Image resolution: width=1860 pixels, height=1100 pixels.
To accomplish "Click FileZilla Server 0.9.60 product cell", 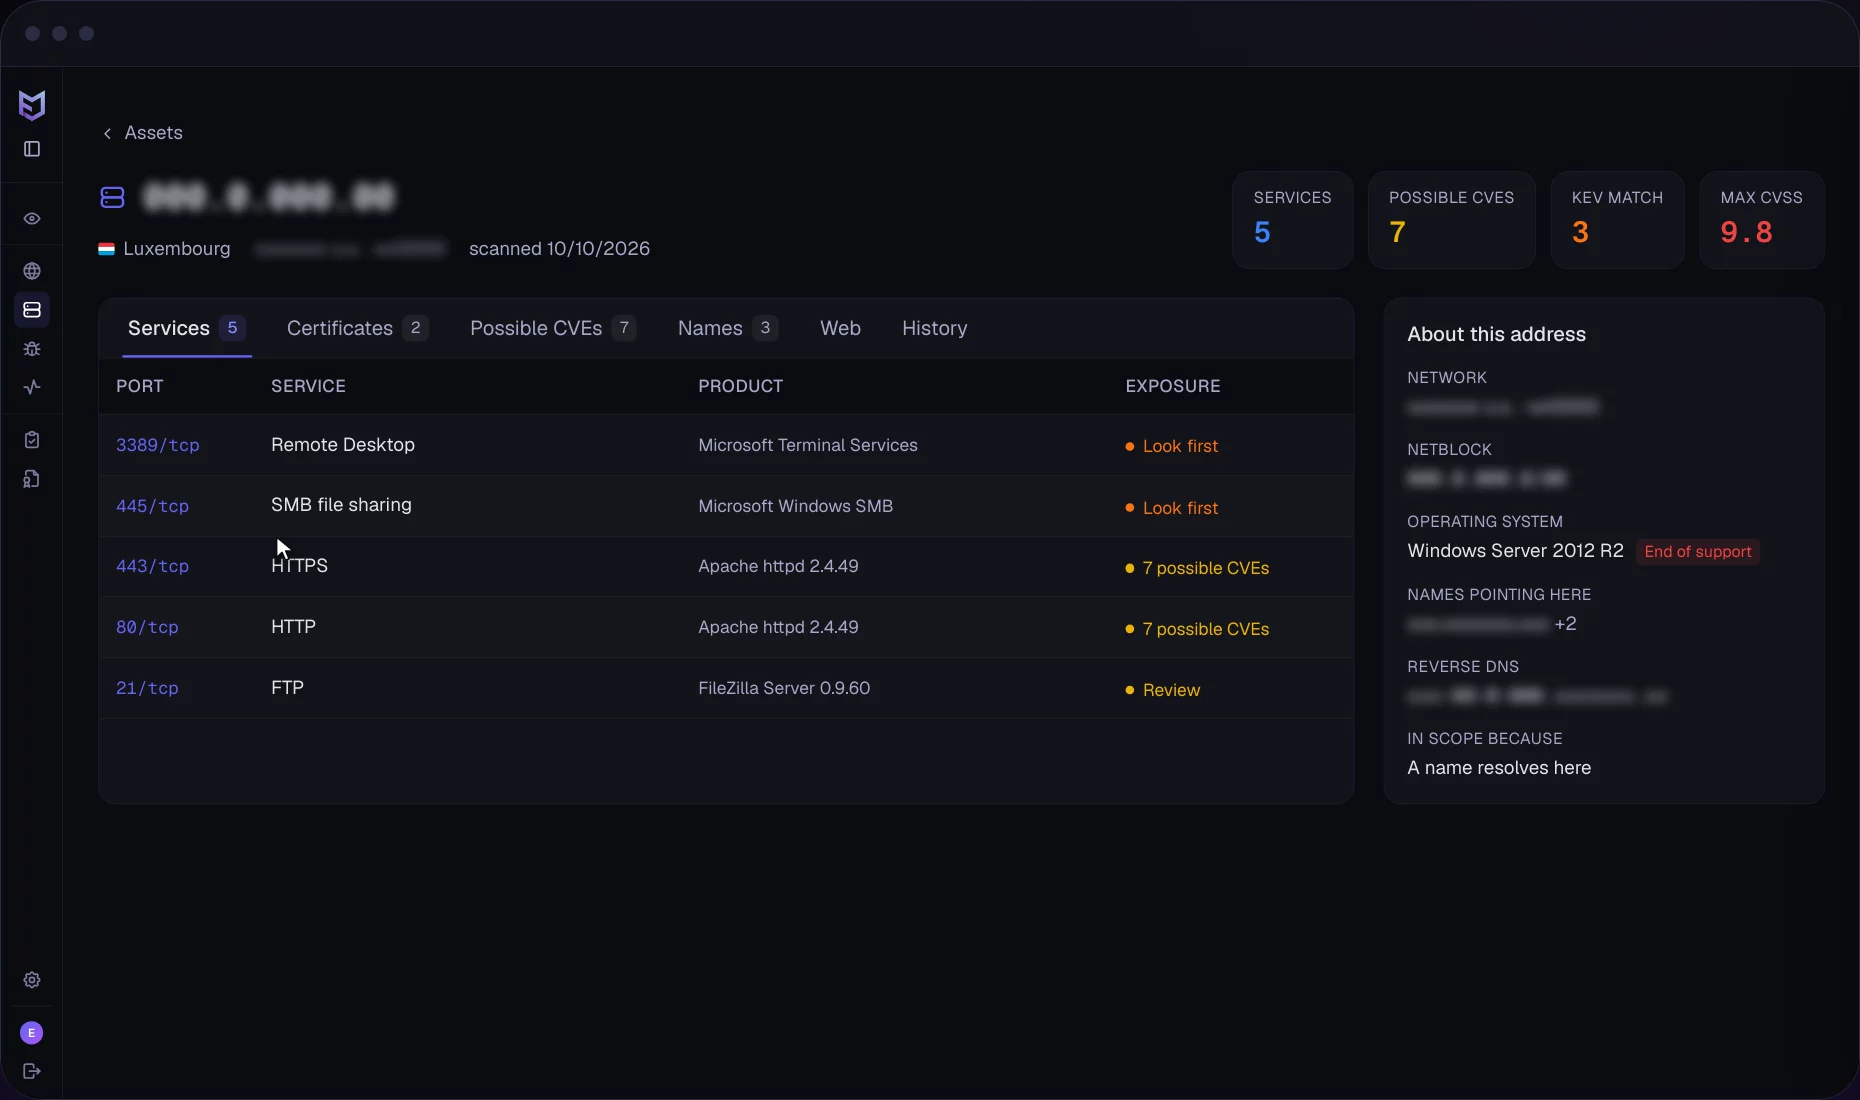I will coord(784,688).
